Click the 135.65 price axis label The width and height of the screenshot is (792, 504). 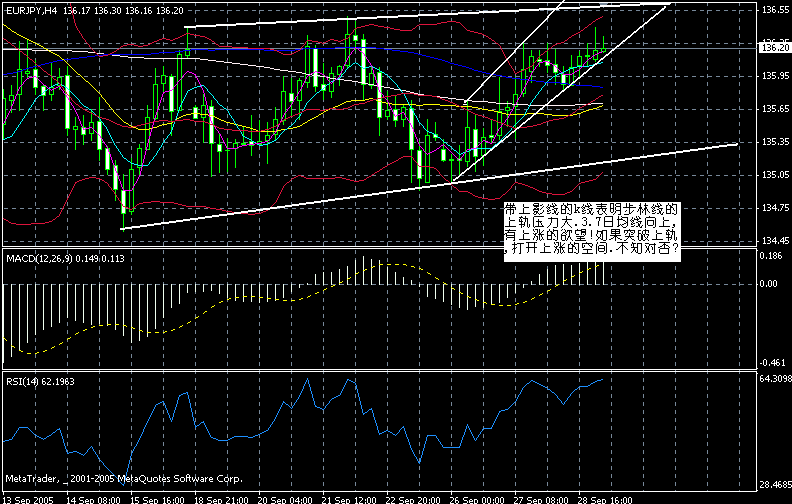click(x=775, y=109)
